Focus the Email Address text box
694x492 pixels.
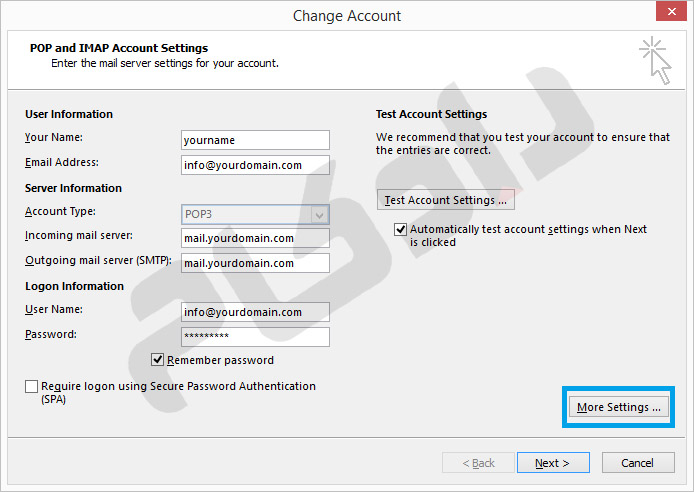click(255, 165)
